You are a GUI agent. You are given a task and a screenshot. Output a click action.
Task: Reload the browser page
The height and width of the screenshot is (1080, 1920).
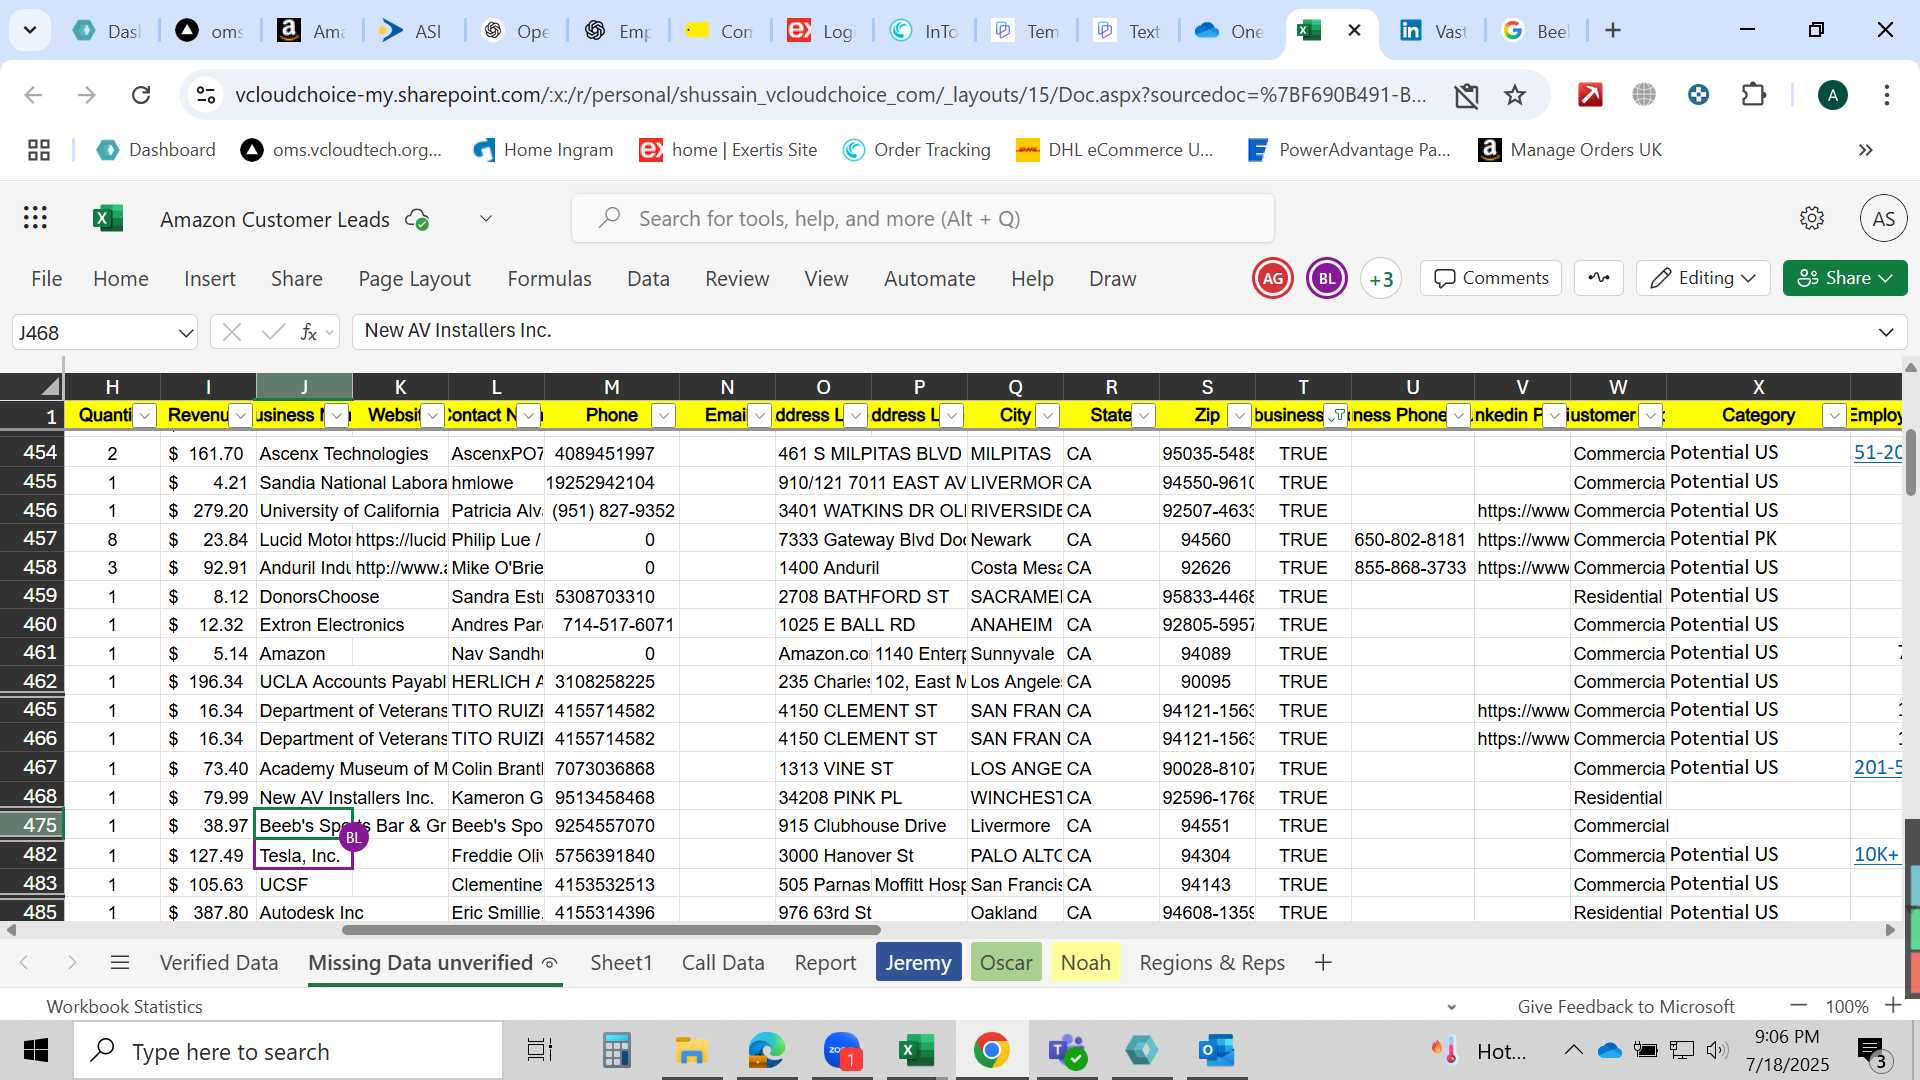coord(141,95)
